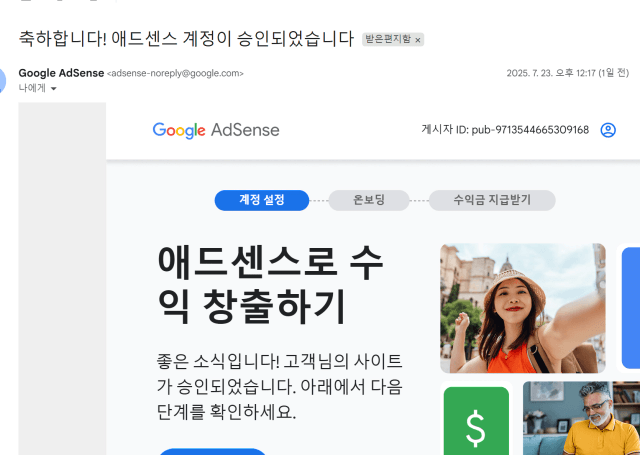
Task: Click the email subject 축하합니다! 애드센스 계정이 승인되었습니다
Action: 186,39
